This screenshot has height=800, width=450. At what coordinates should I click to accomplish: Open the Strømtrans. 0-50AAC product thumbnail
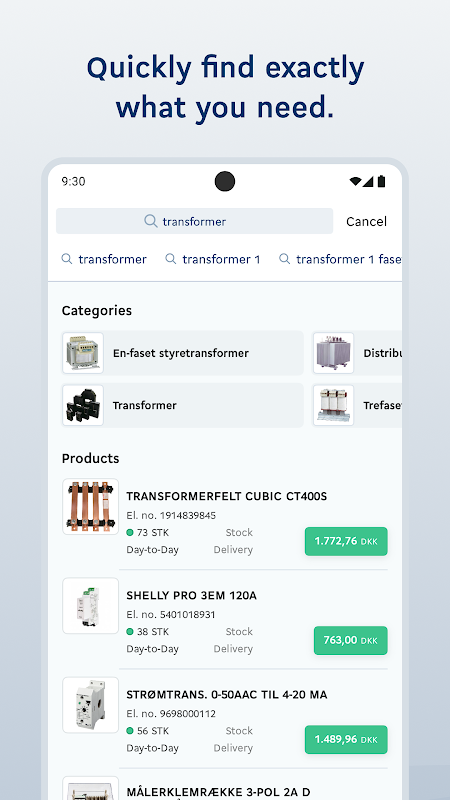coord(90,705)
